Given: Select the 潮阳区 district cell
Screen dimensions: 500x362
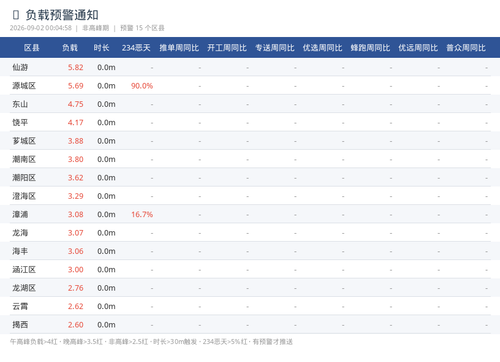Looking at the screenshot, I should pos(24,178).
